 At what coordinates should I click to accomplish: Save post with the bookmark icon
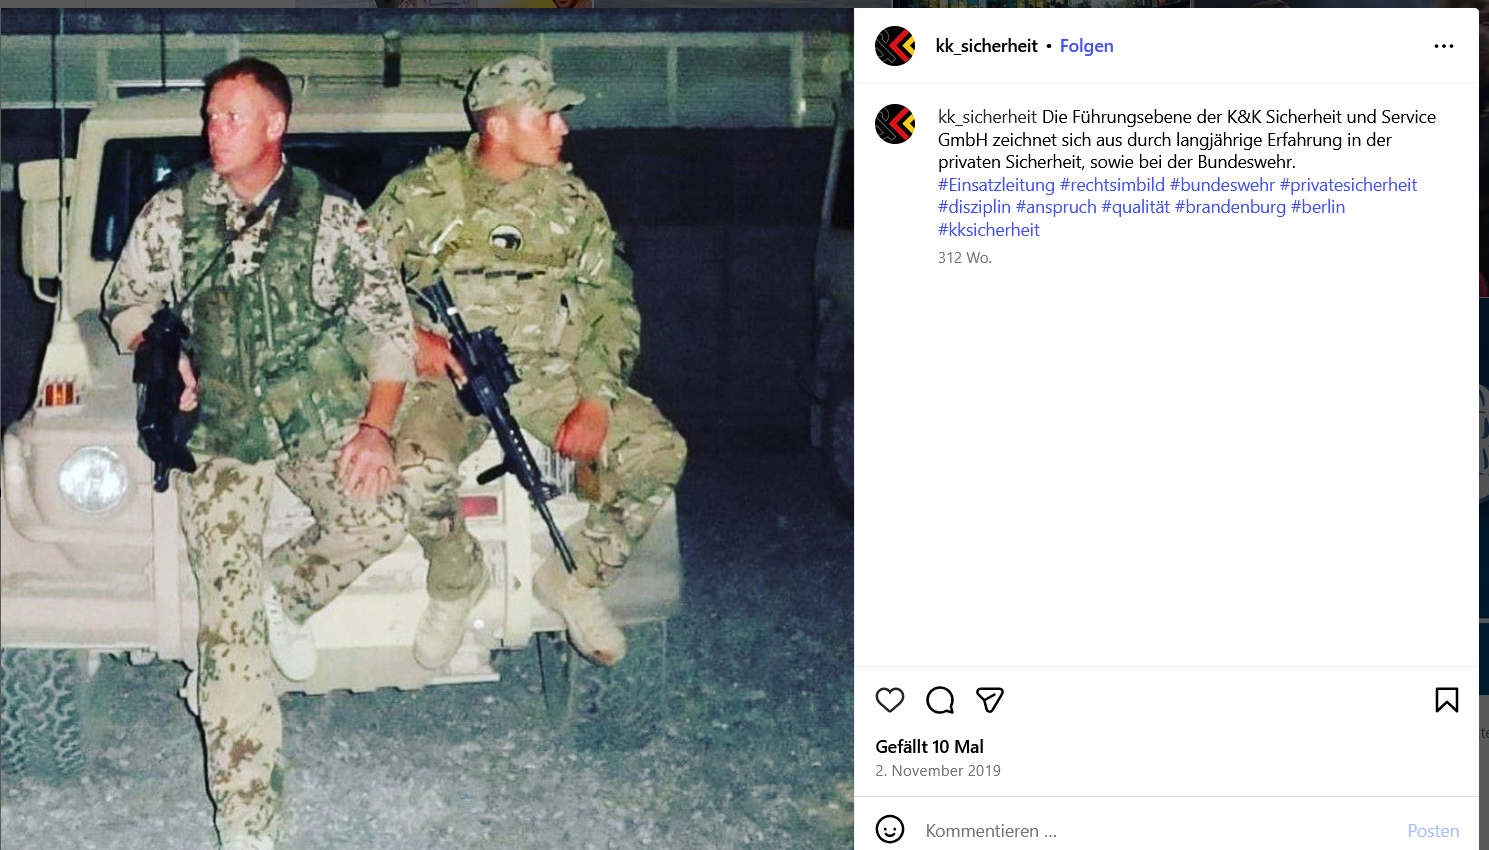(1447, 700)
